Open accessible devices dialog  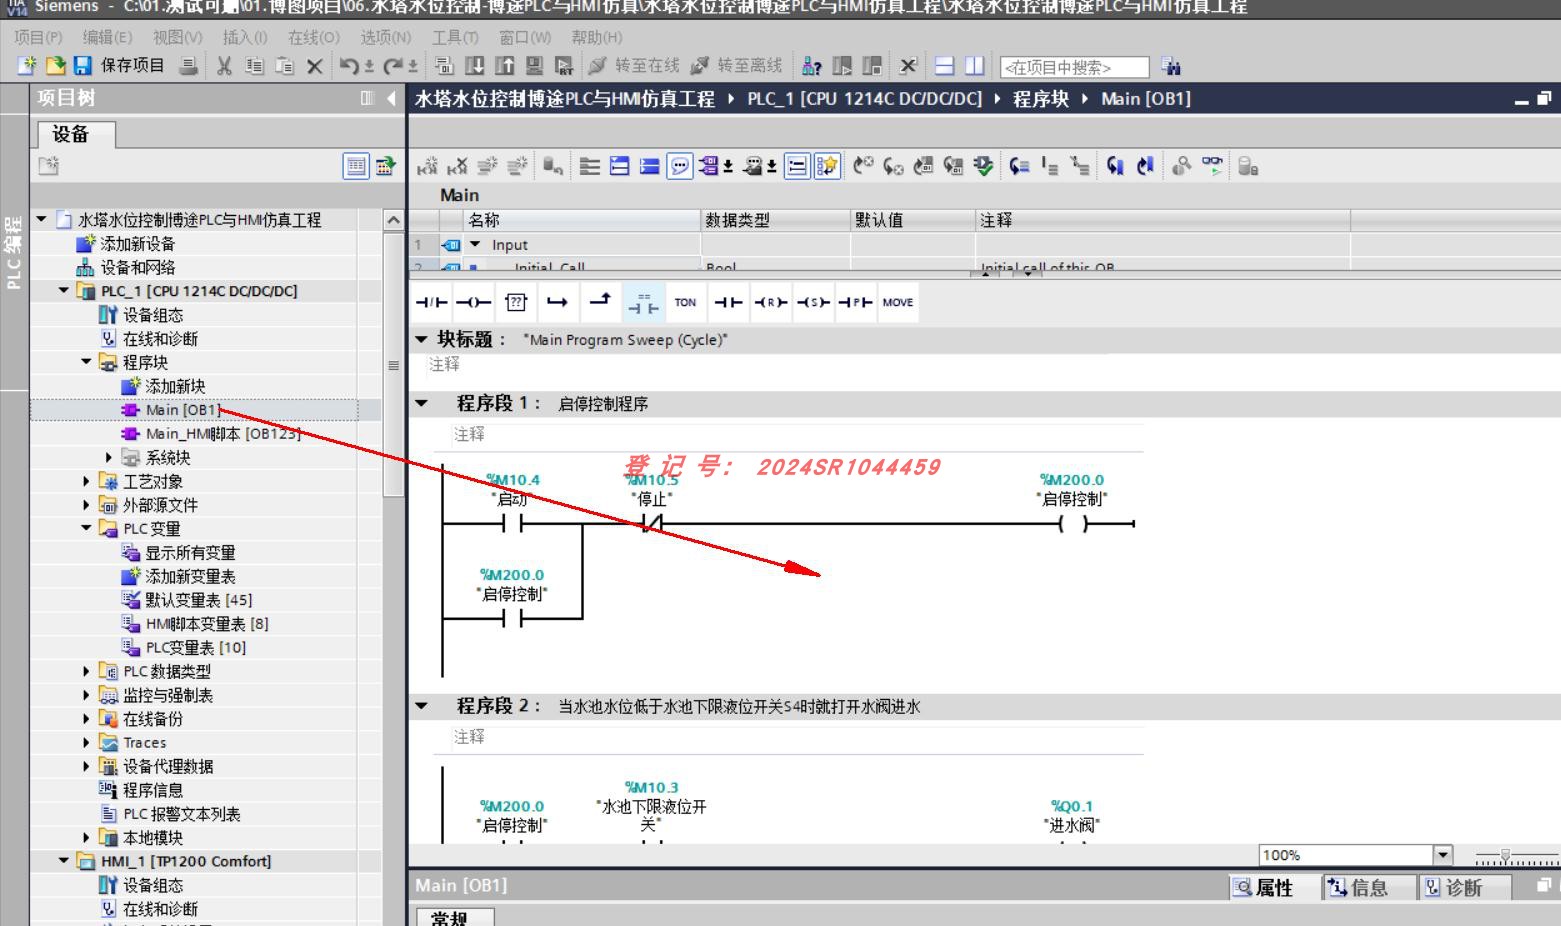click(x=812, y=66)
